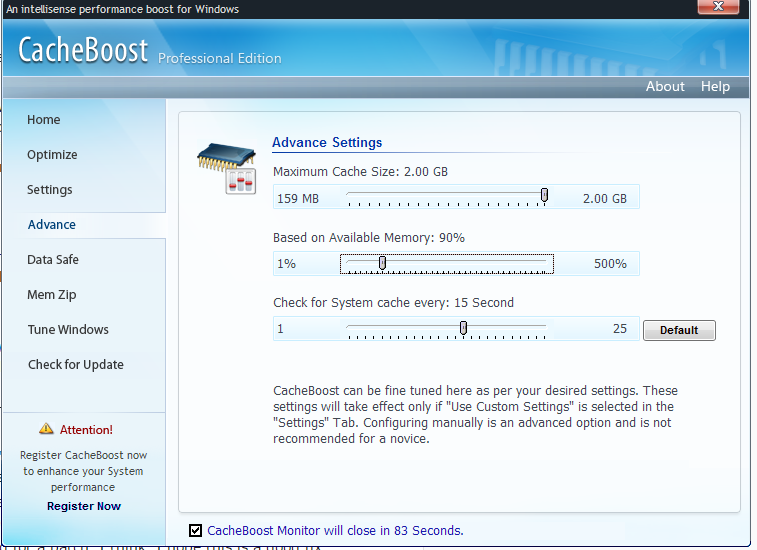Reset values with the Default button
Screen dimensions: 757x550
[x=679, y=330]
